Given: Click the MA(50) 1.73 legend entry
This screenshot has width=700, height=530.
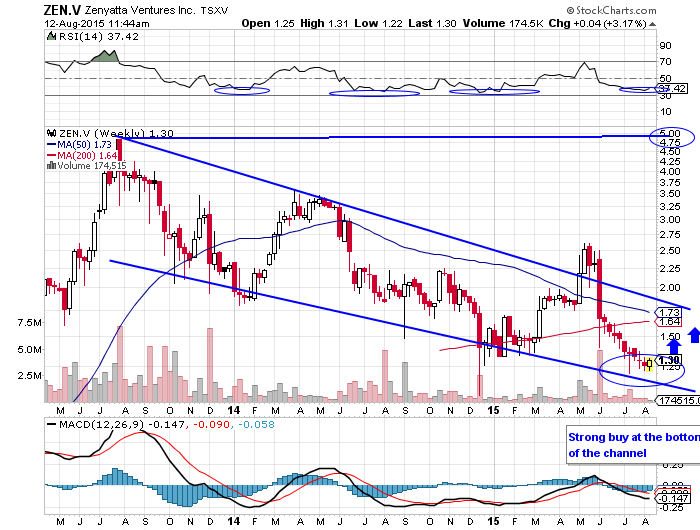Looking at the screenshot, I should [84, 145].
